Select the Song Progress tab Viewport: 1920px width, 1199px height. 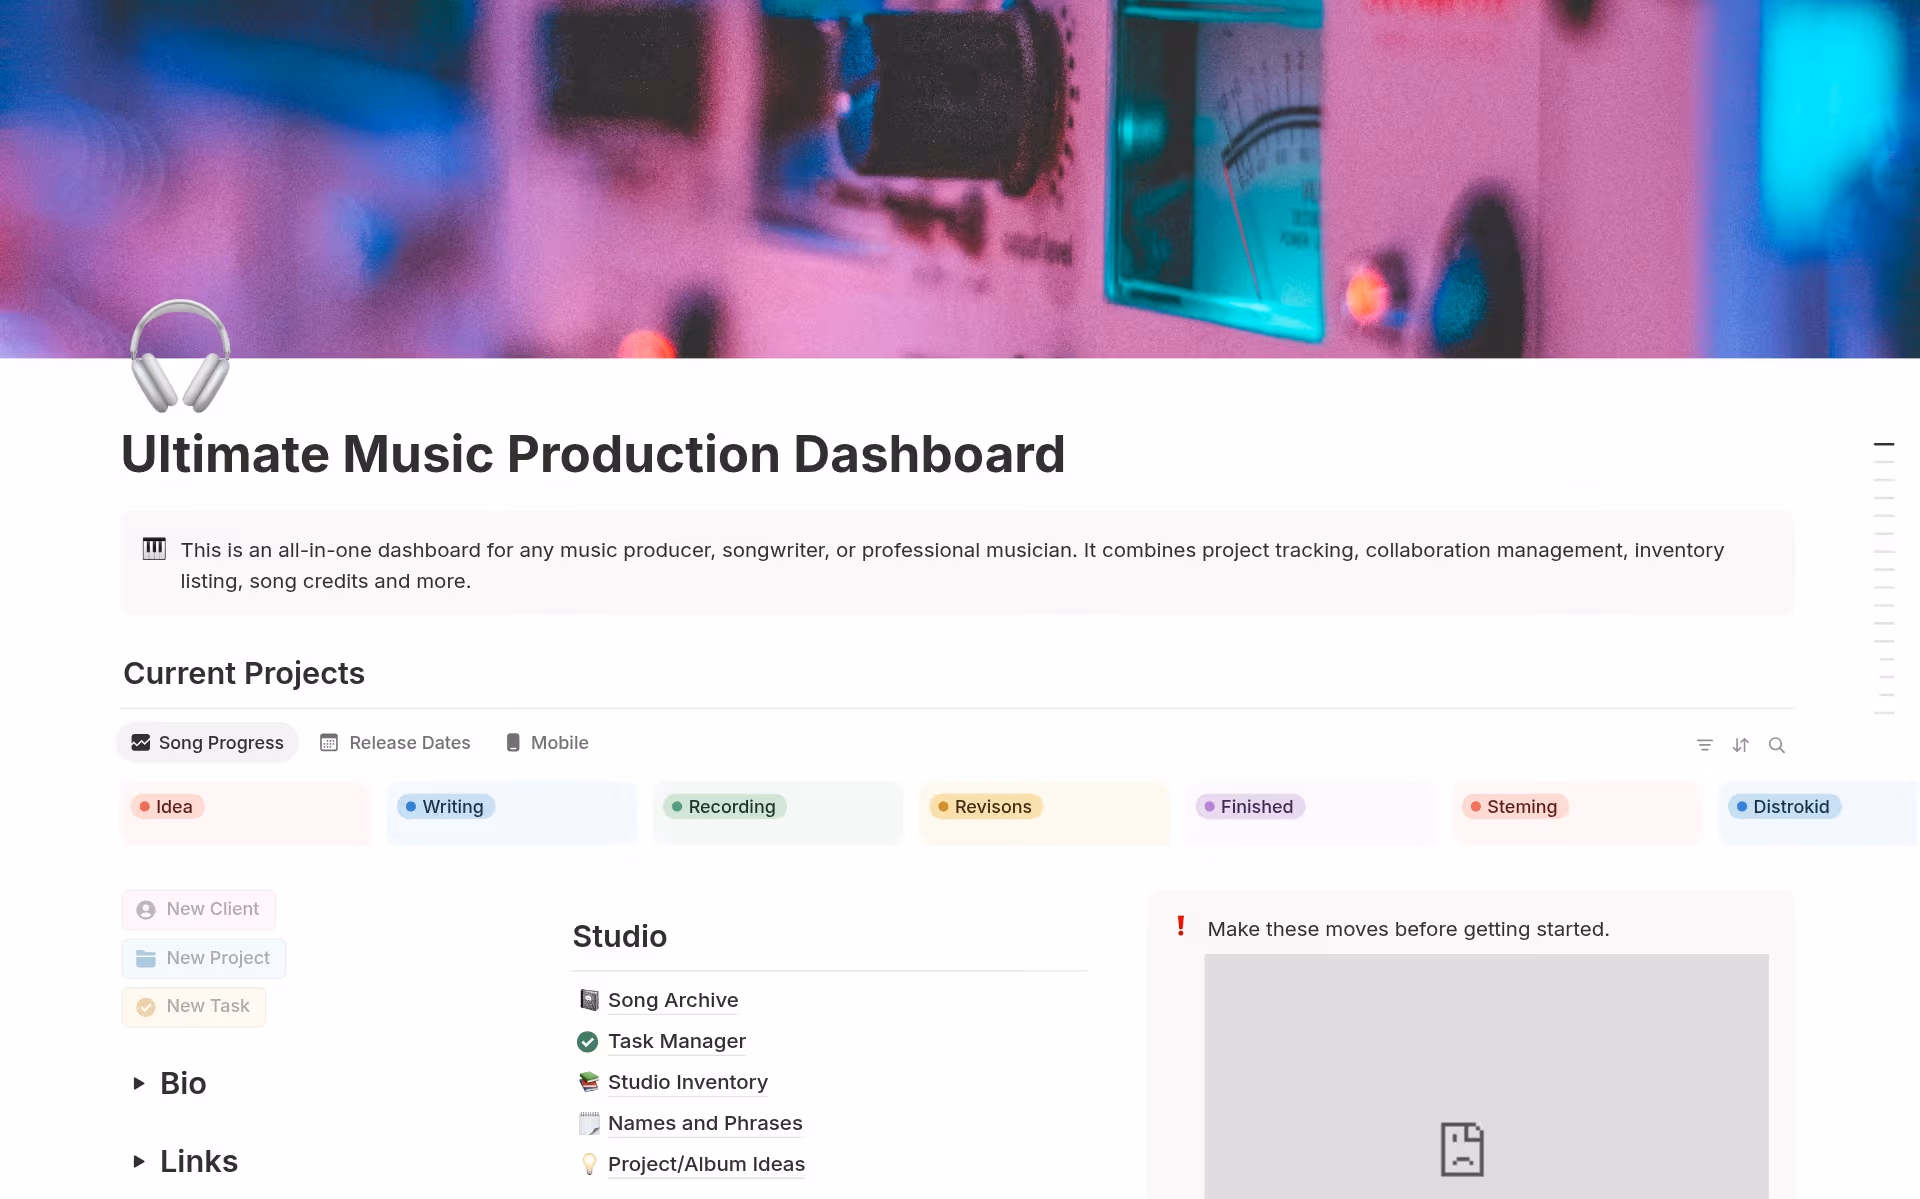click(208, 743)
